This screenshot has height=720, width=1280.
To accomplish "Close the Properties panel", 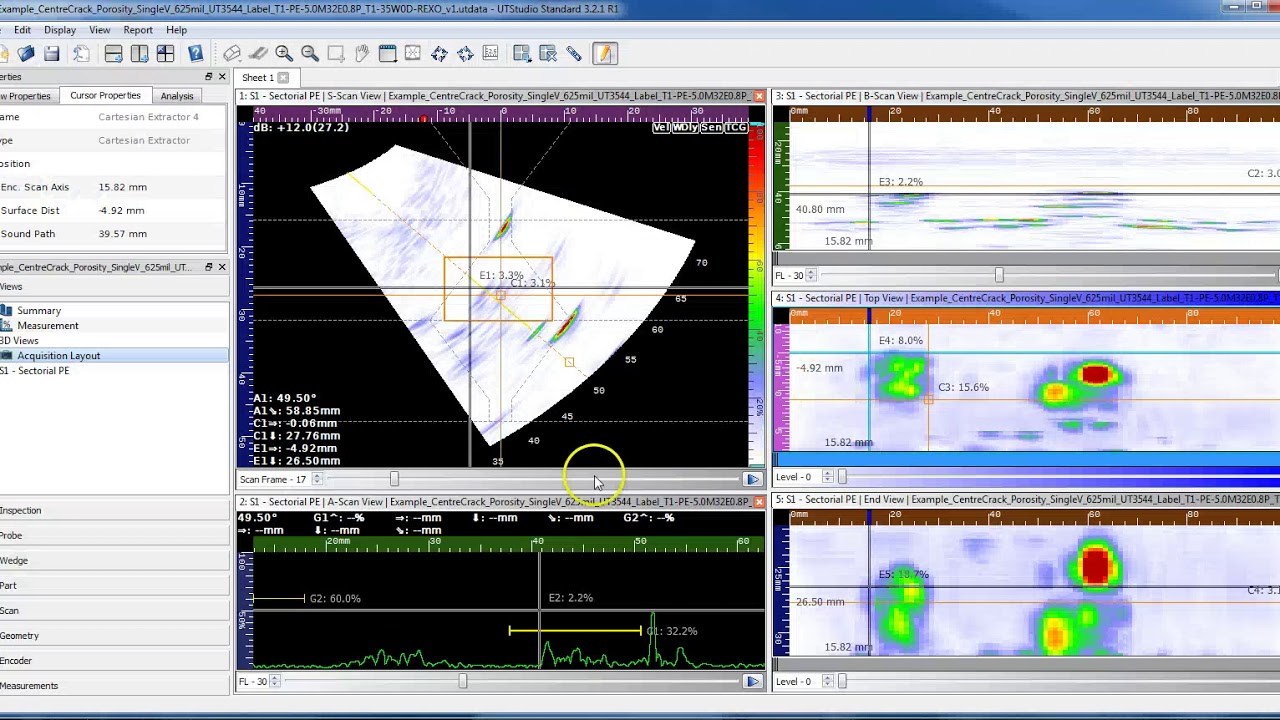I will click(221, 77).
